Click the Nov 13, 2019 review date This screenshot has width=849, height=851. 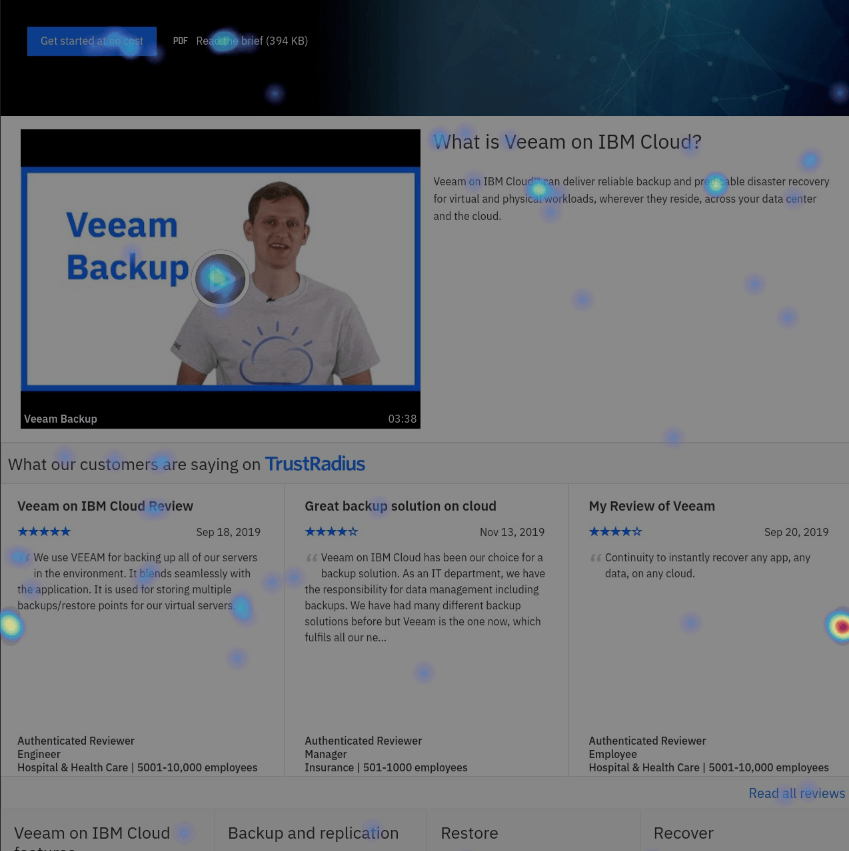[x=512, y=532]
